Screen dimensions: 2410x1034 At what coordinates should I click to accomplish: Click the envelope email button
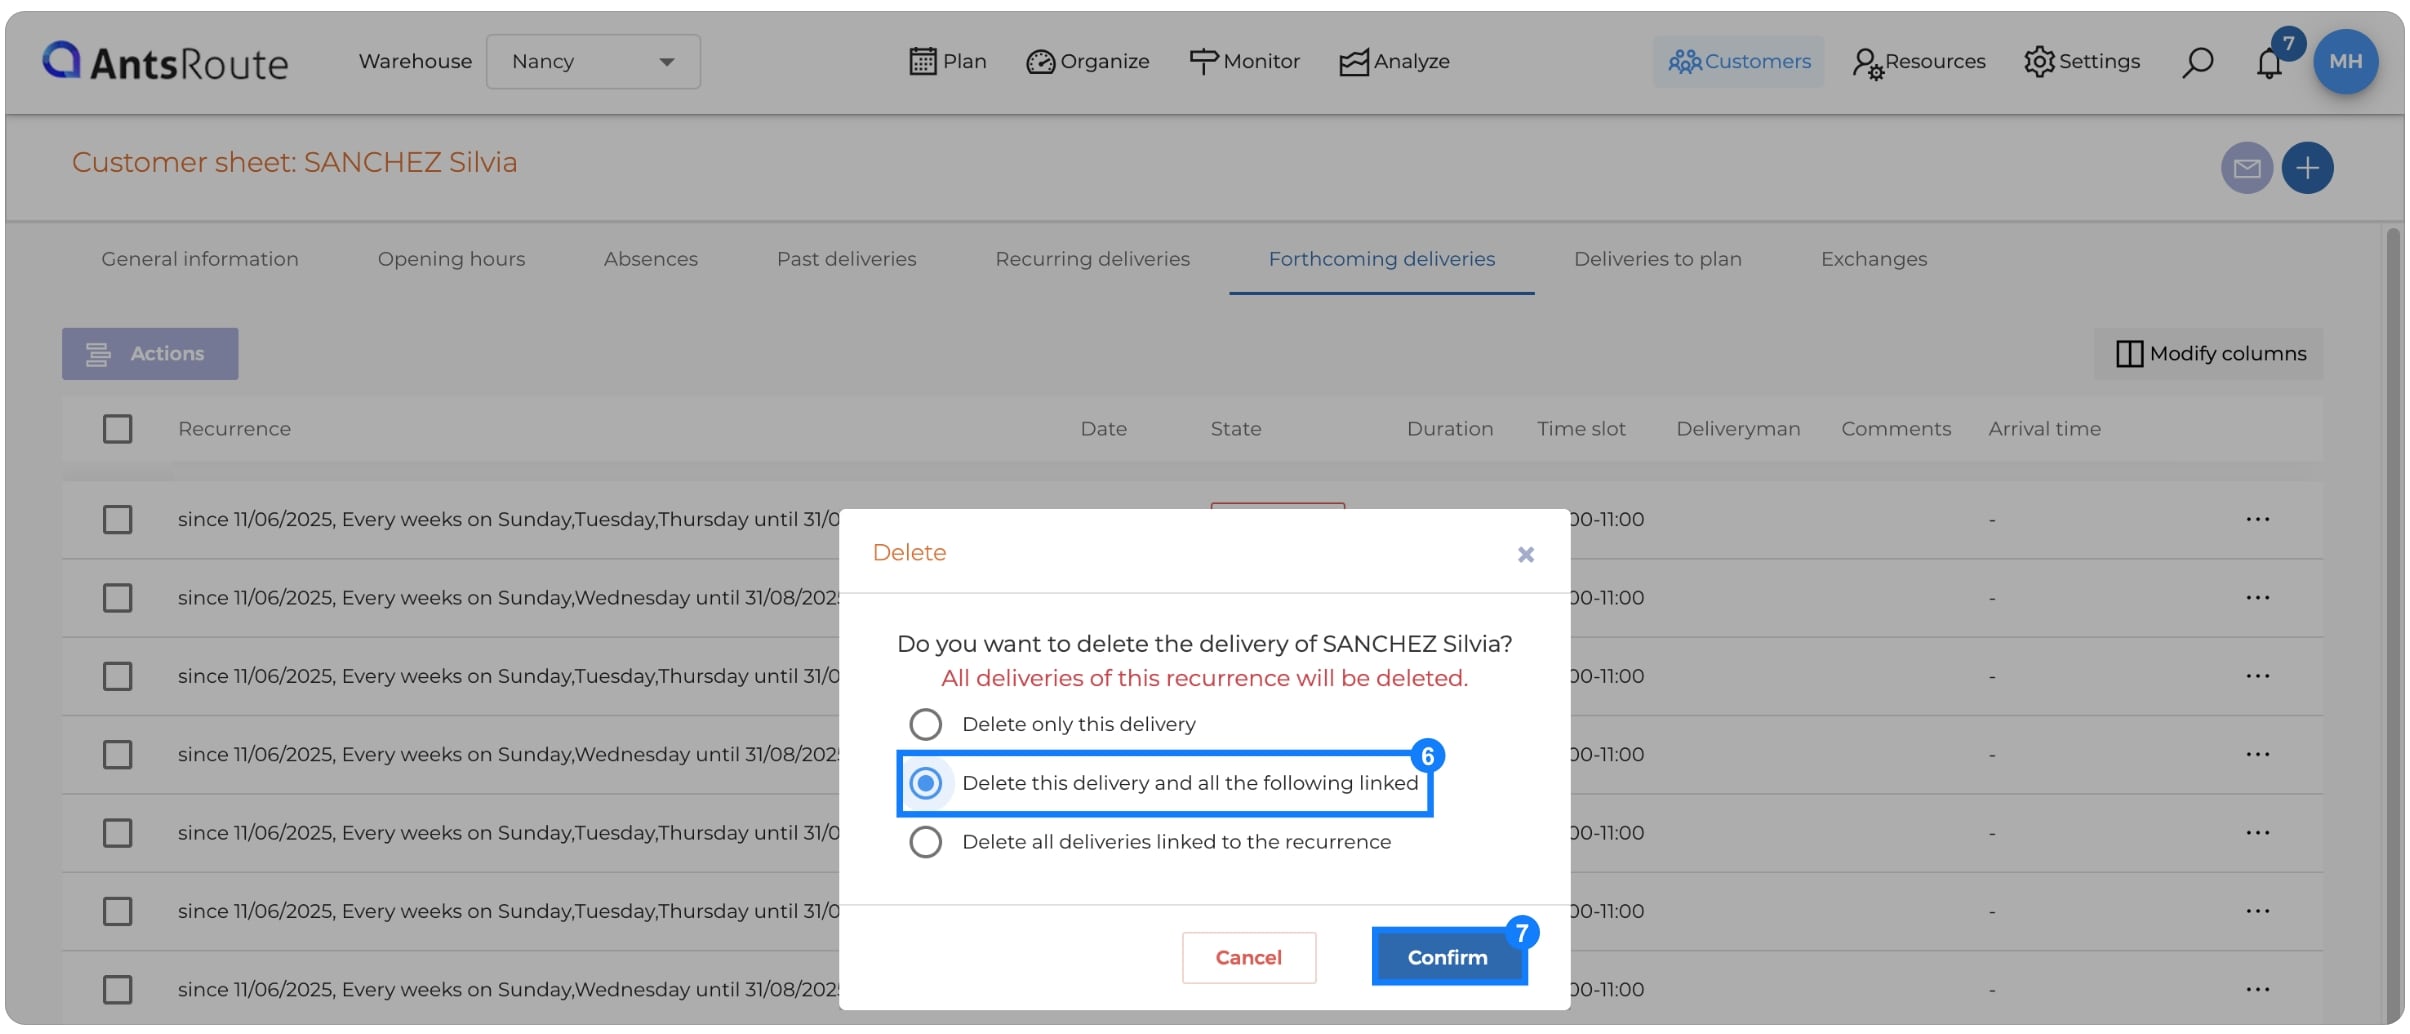click(2247, 168)
